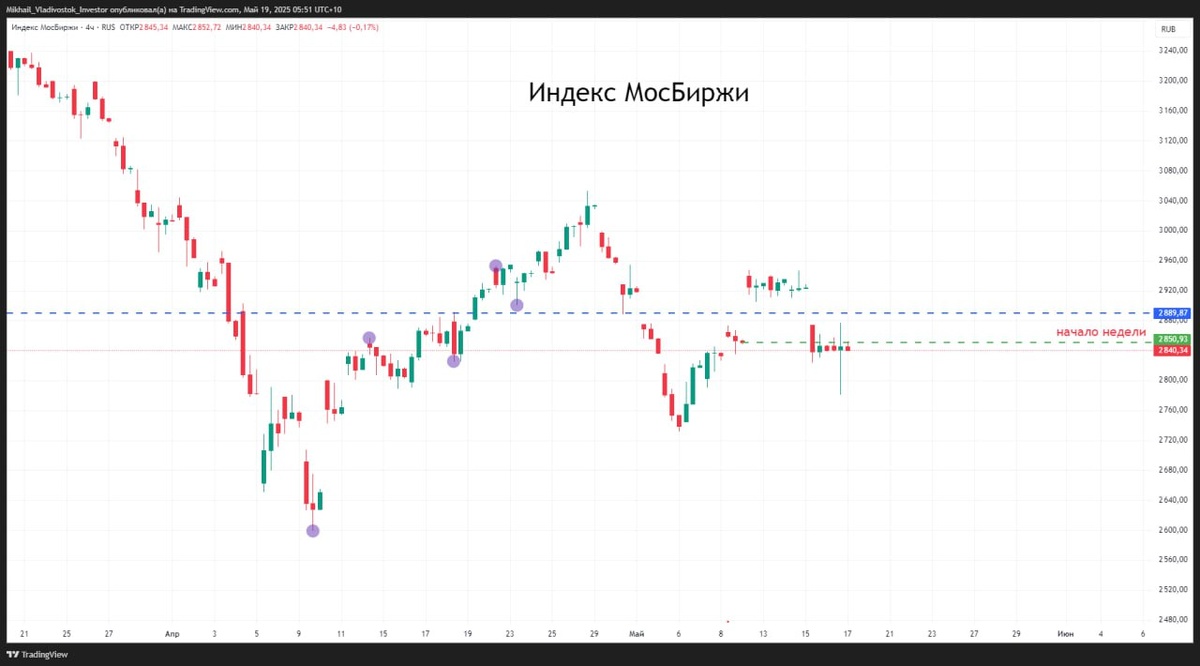
Task: Select the purple marker at the 2600 low
Action: (313, 531)
